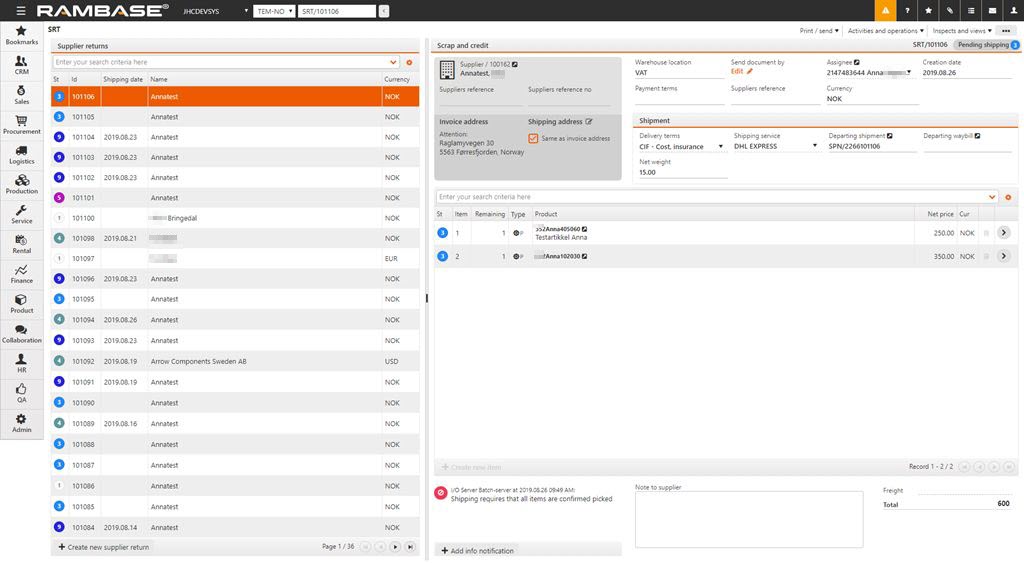Open the help question mark icon
This screenshot has width=1024, height=563.
pos(907,11)
